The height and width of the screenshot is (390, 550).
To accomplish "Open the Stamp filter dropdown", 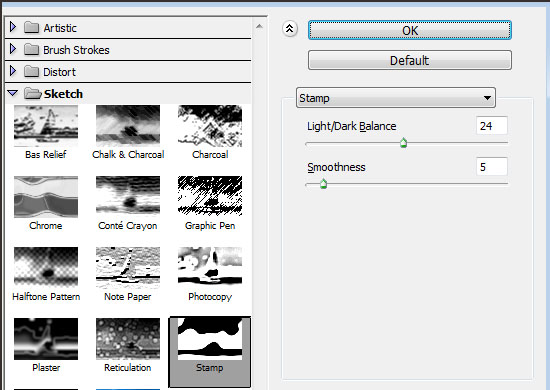I will (396, 98).
